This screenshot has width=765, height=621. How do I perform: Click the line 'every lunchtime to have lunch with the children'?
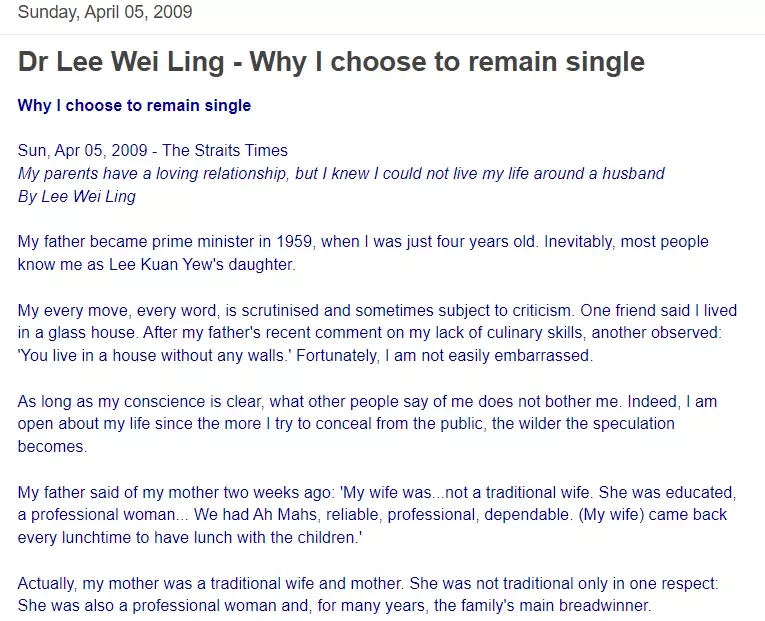190,537
